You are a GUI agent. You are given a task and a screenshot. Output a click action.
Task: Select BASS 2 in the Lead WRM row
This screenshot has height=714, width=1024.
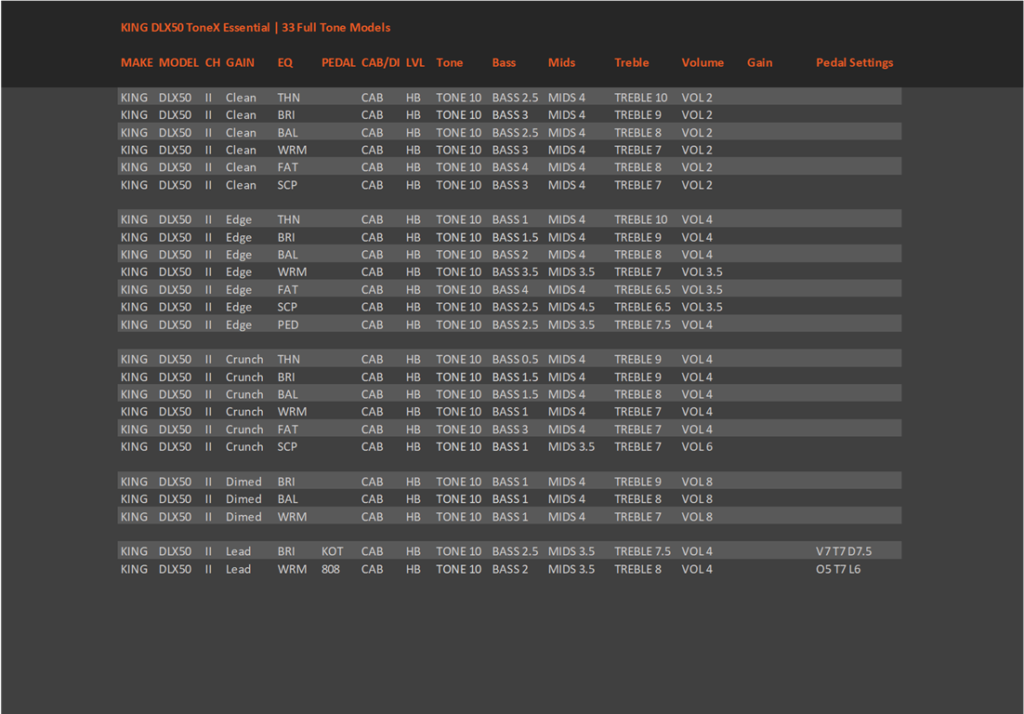509,569
